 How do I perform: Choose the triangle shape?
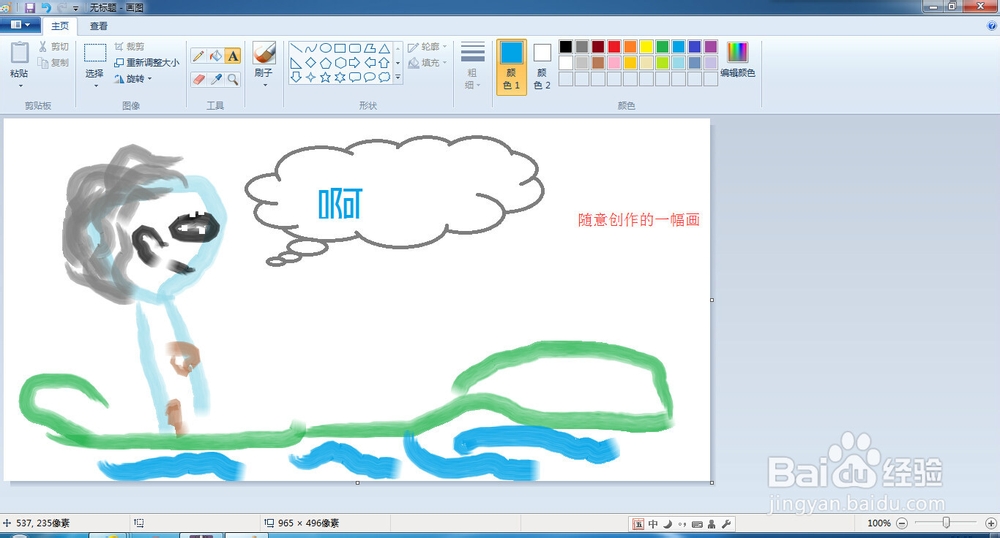[384, 48]
